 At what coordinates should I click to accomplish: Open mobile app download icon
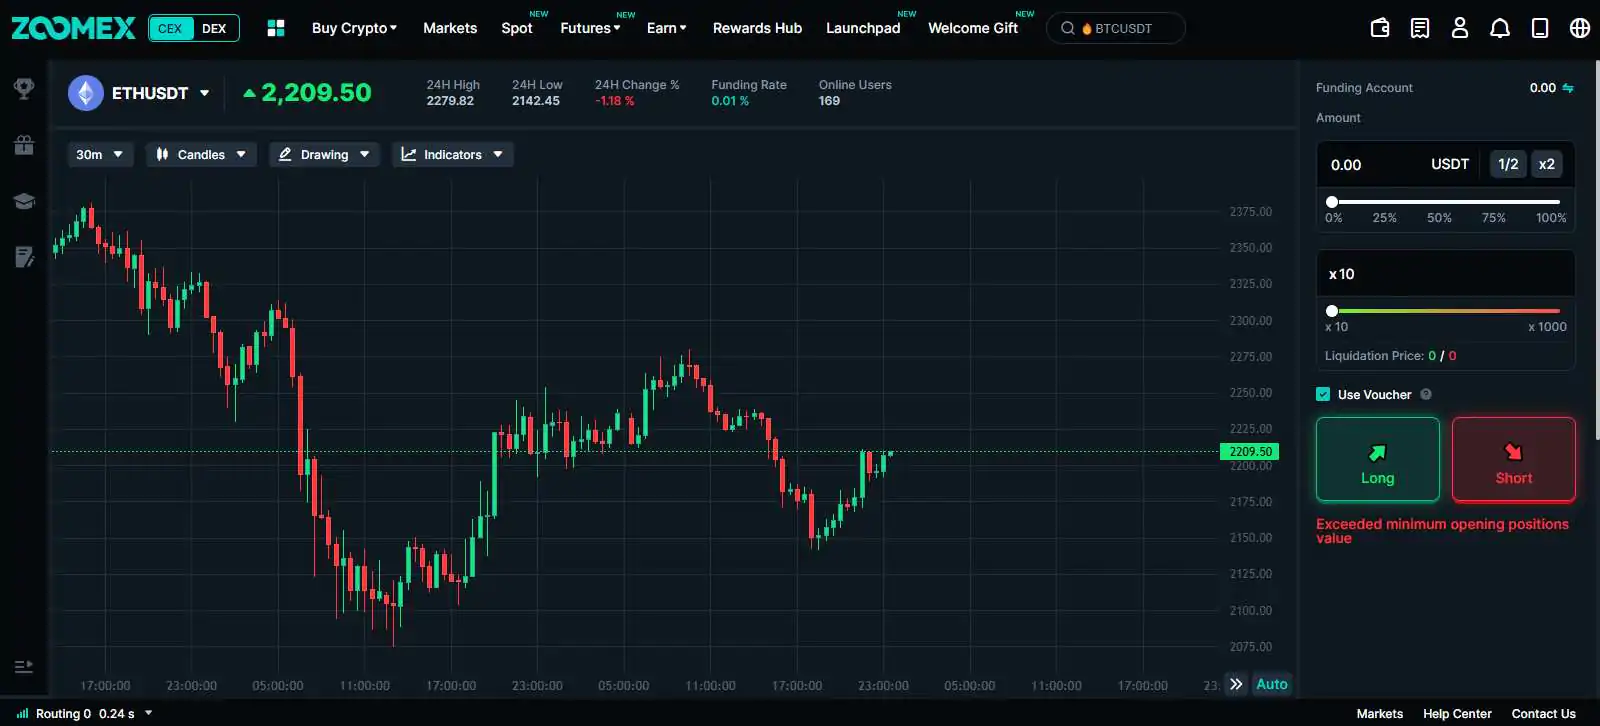tap(1540, 28)
